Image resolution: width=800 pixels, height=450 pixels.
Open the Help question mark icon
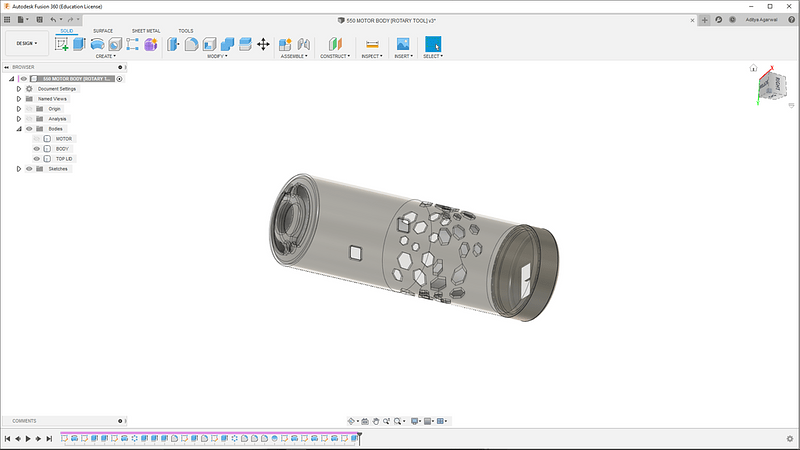click(791, 20)
